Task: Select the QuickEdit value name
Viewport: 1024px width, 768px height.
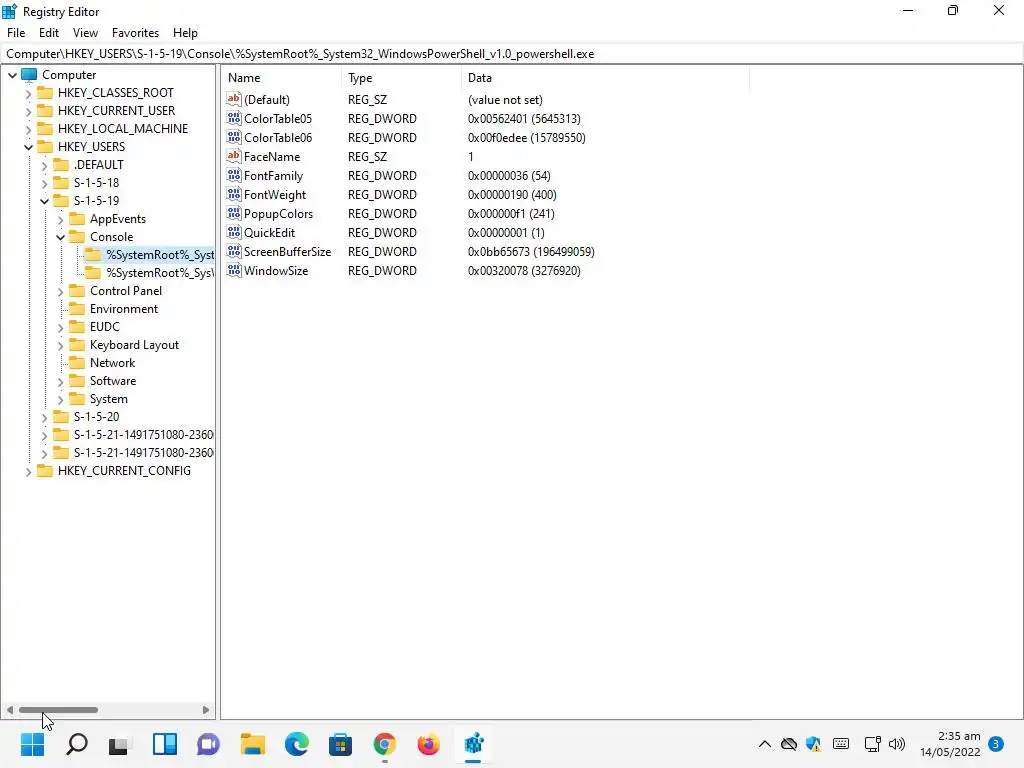Action: [269, 232]
